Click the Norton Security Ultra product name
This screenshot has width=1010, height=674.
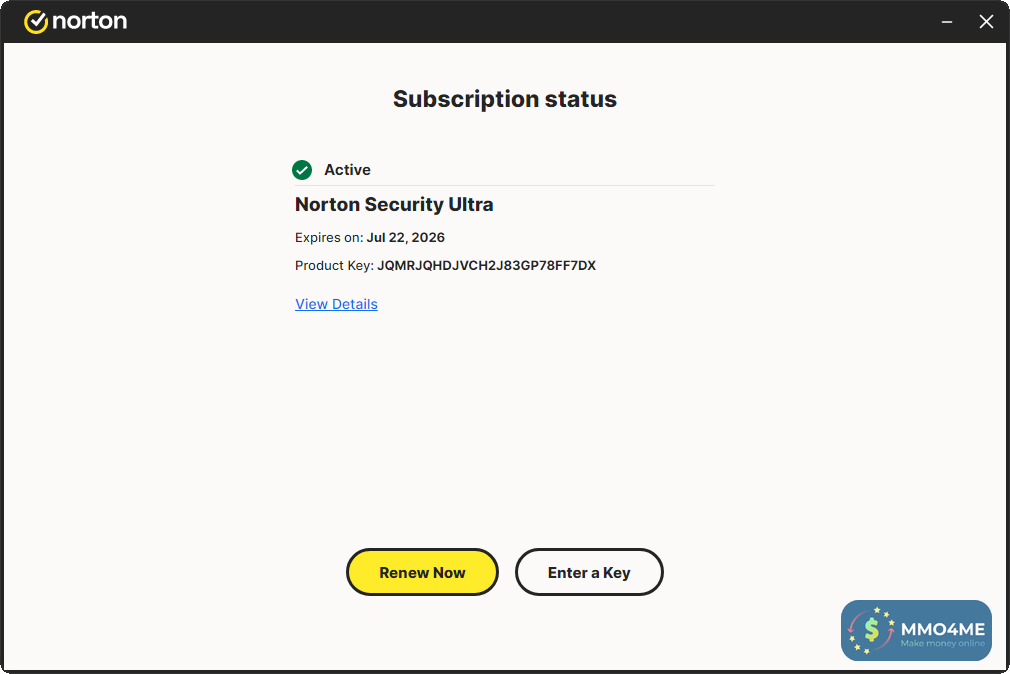click(x=394, y=205)
